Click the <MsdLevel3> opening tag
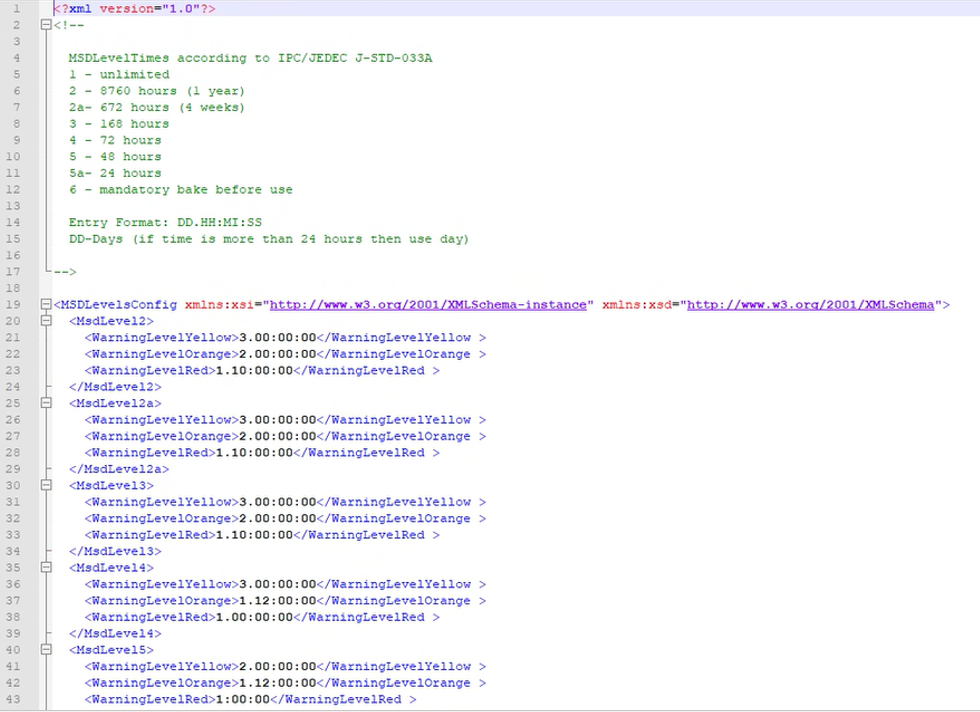Image resolution: width=980 pixels, height=712 pixels. (x=111, y=486)
